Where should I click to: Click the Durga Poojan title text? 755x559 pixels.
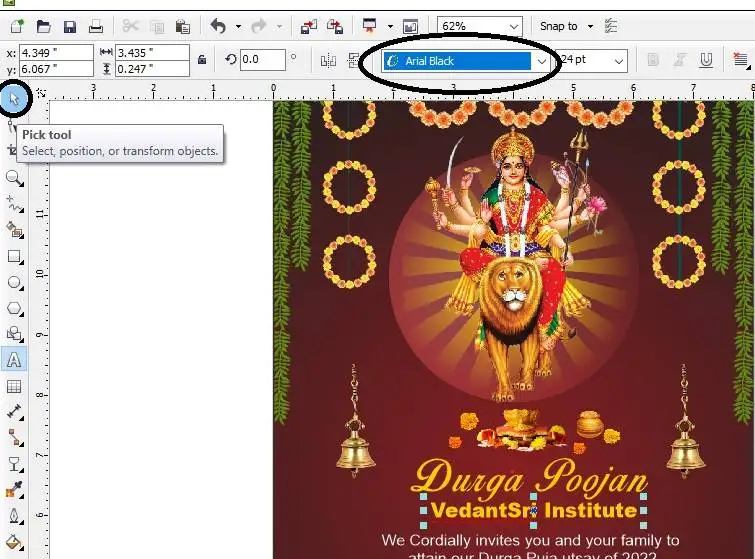pos(530,478)
